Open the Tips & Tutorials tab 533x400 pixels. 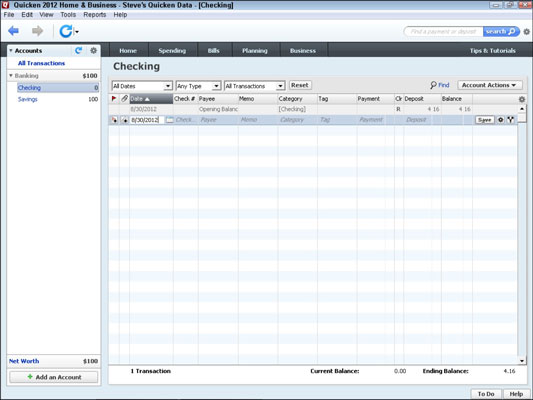(493, 51)
